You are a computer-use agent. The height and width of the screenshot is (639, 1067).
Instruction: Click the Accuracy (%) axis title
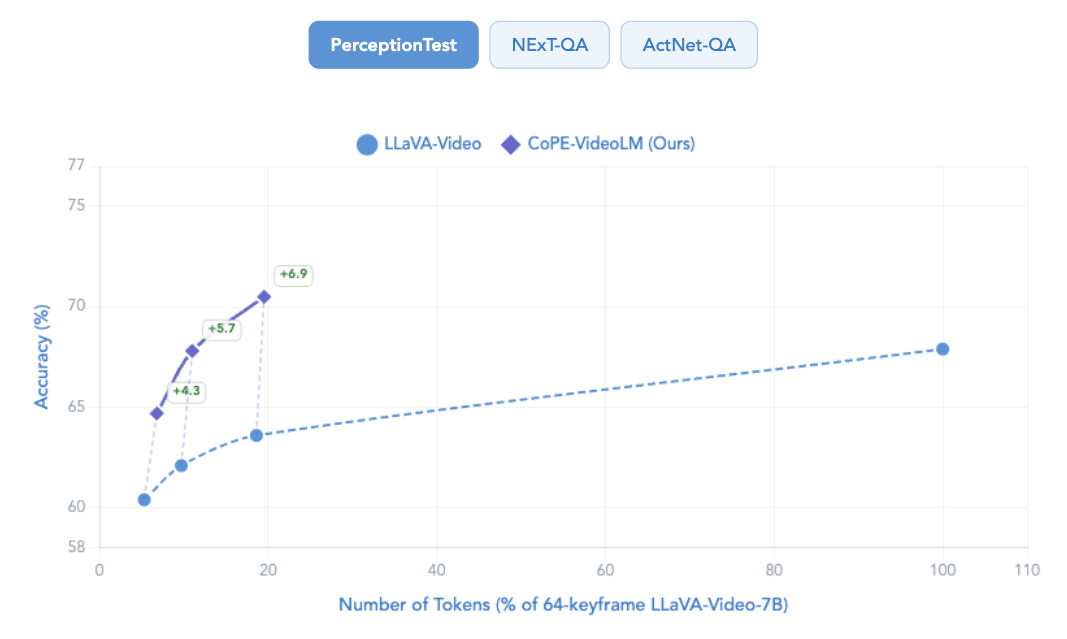(42, 355)
